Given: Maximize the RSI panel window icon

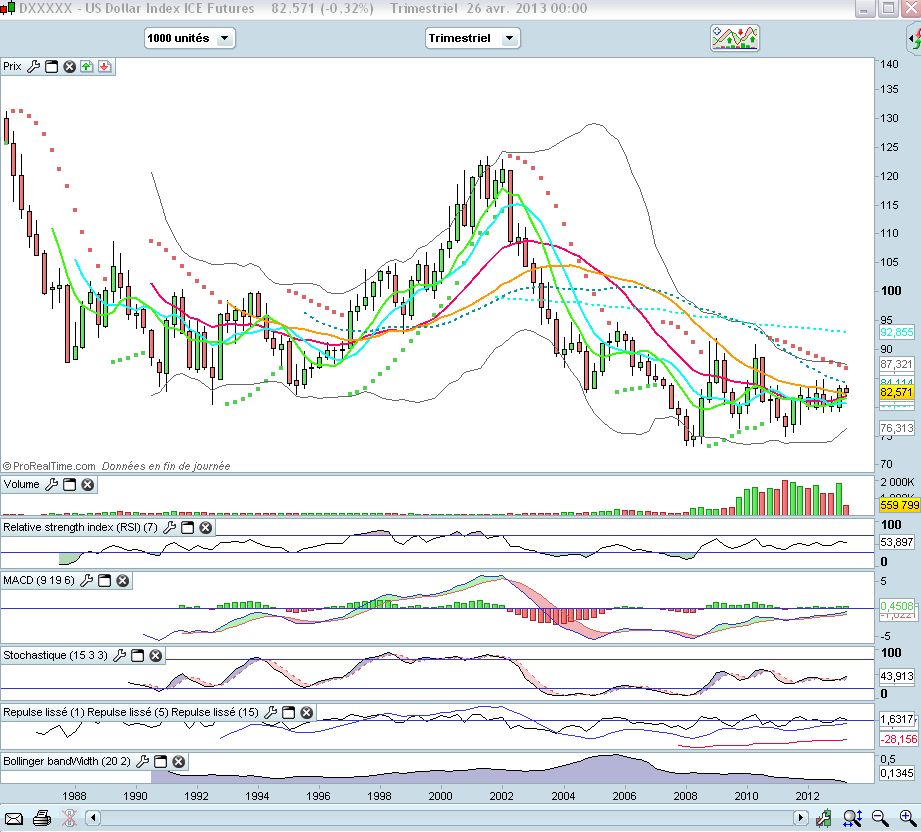Looking at the screenshot, I should pyautogui.click(x=187, y=528).
